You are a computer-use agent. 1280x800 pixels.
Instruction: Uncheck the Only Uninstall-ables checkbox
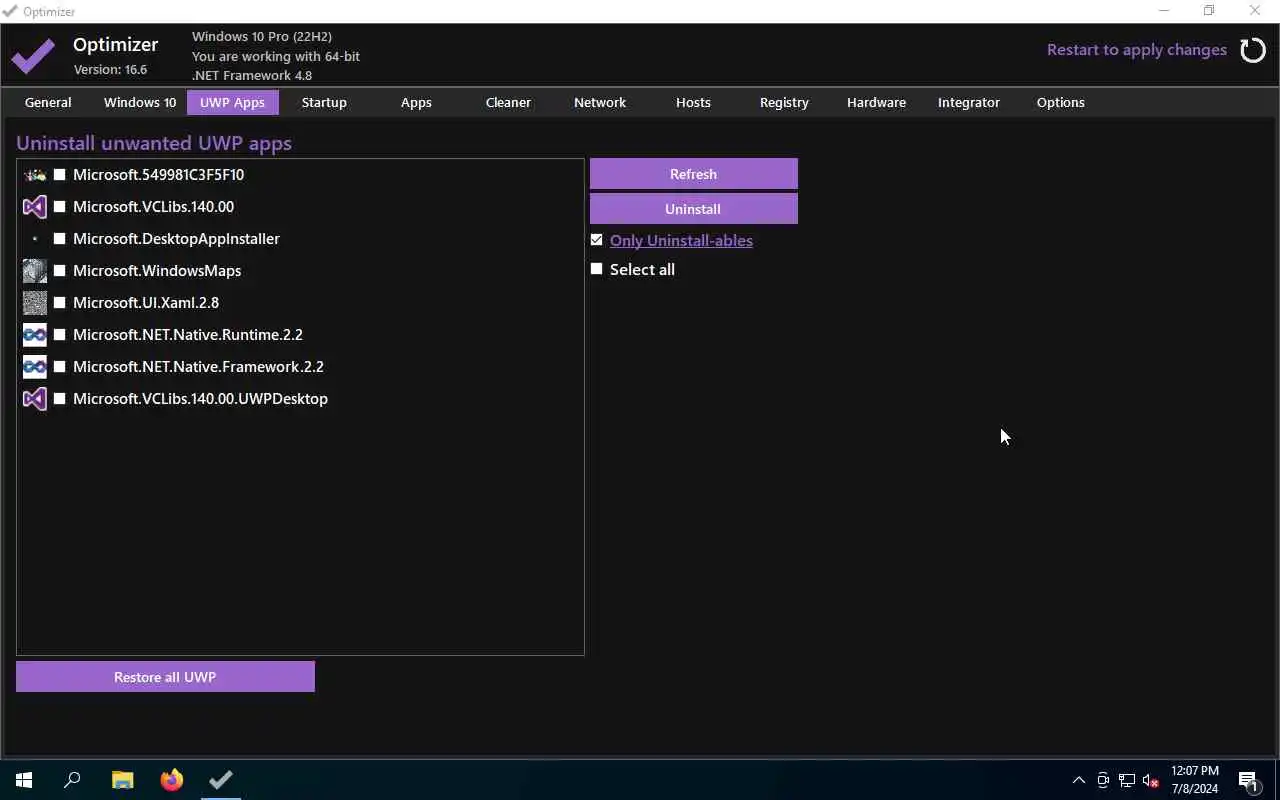597,240
